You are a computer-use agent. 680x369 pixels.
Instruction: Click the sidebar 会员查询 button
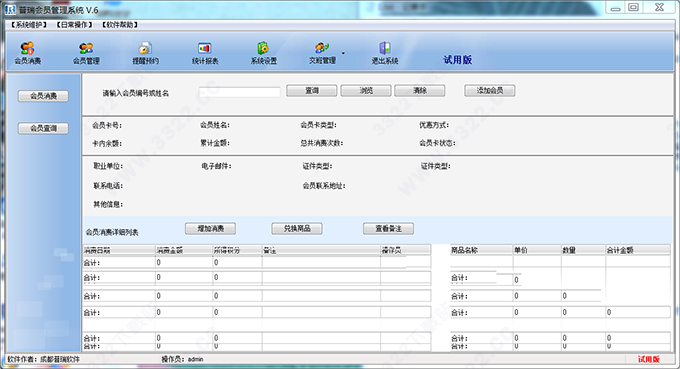point(43,128)
